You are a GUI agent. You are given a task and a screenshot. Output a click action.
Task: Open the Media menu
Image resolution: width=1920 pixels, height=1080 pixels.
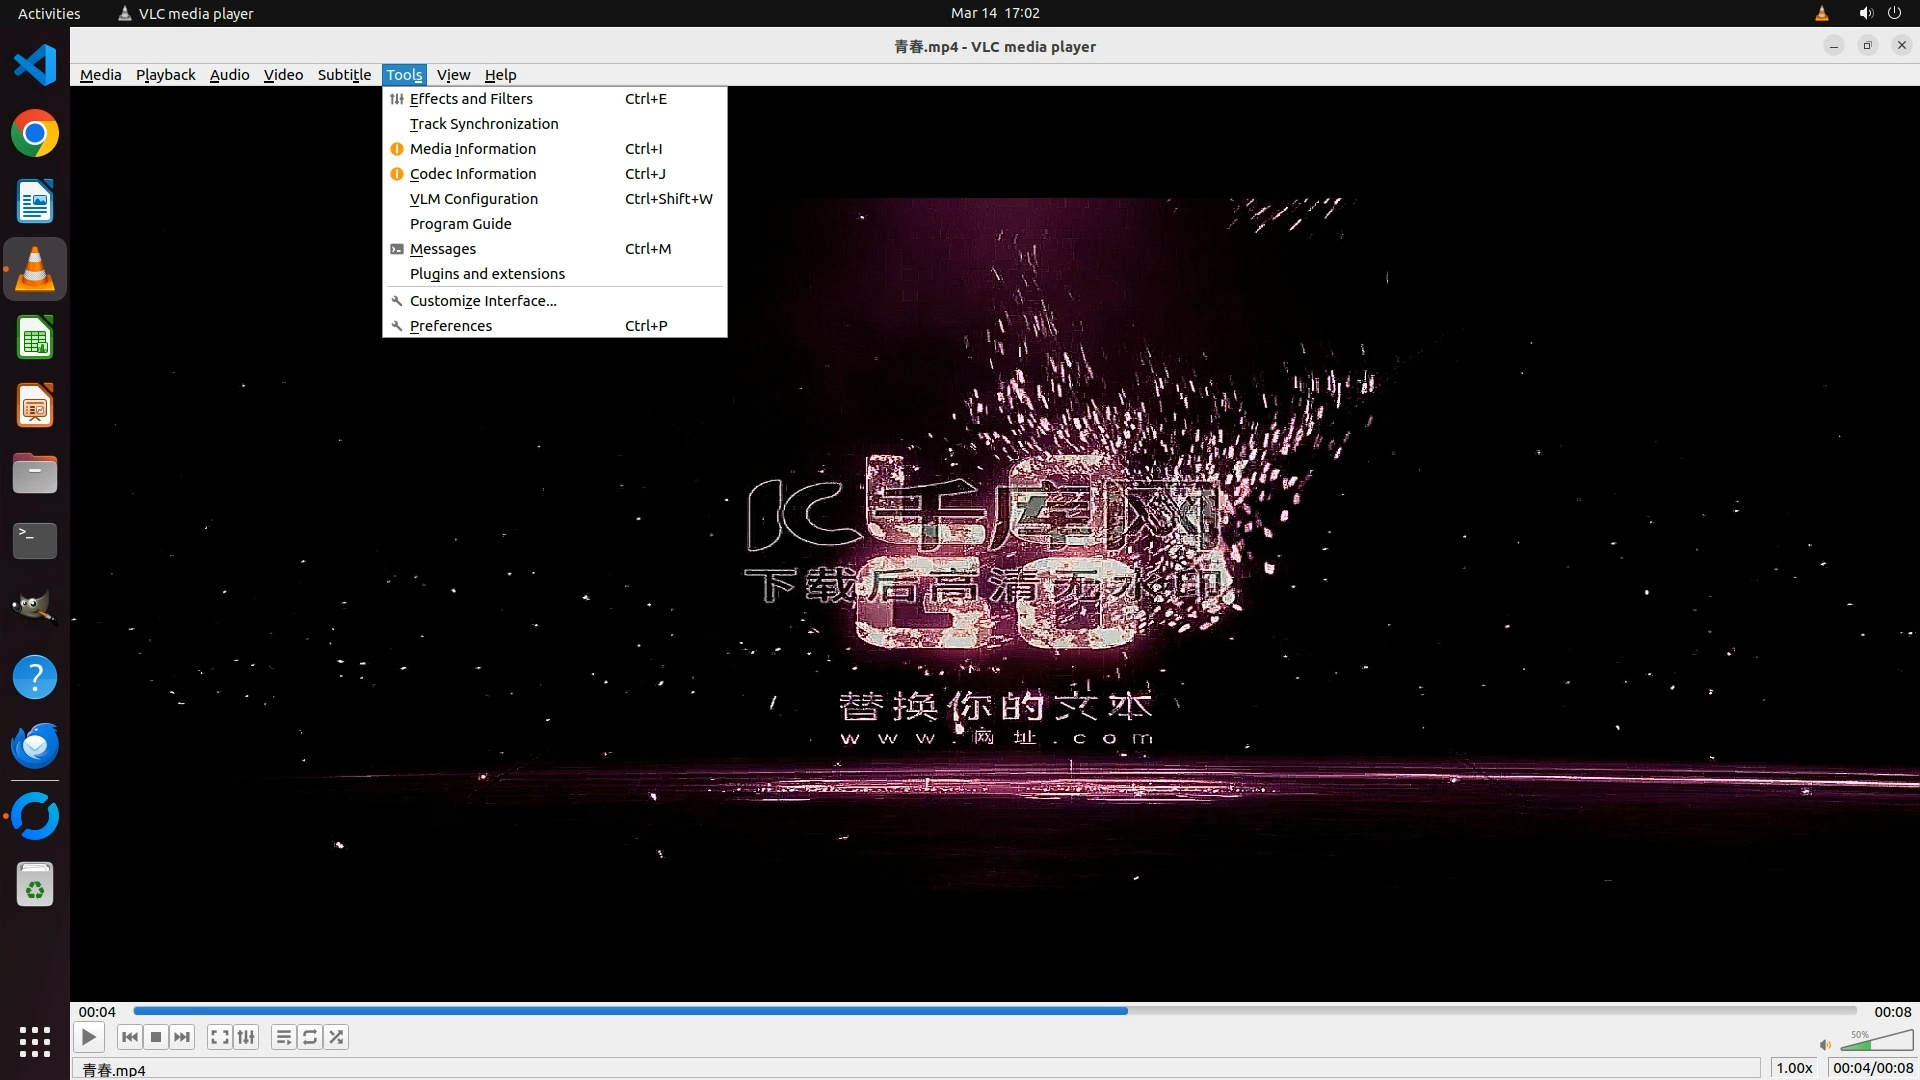pos(100,75)
